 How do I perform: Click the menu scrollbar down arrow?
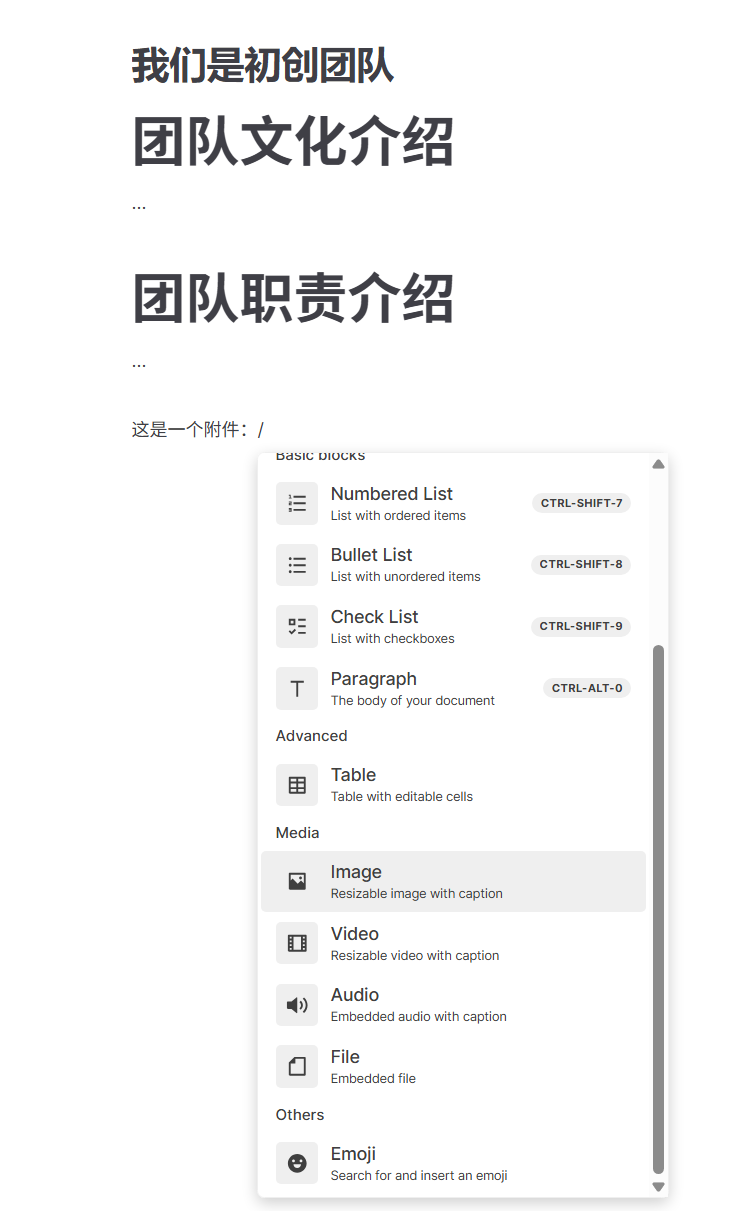click(658, 1187)
